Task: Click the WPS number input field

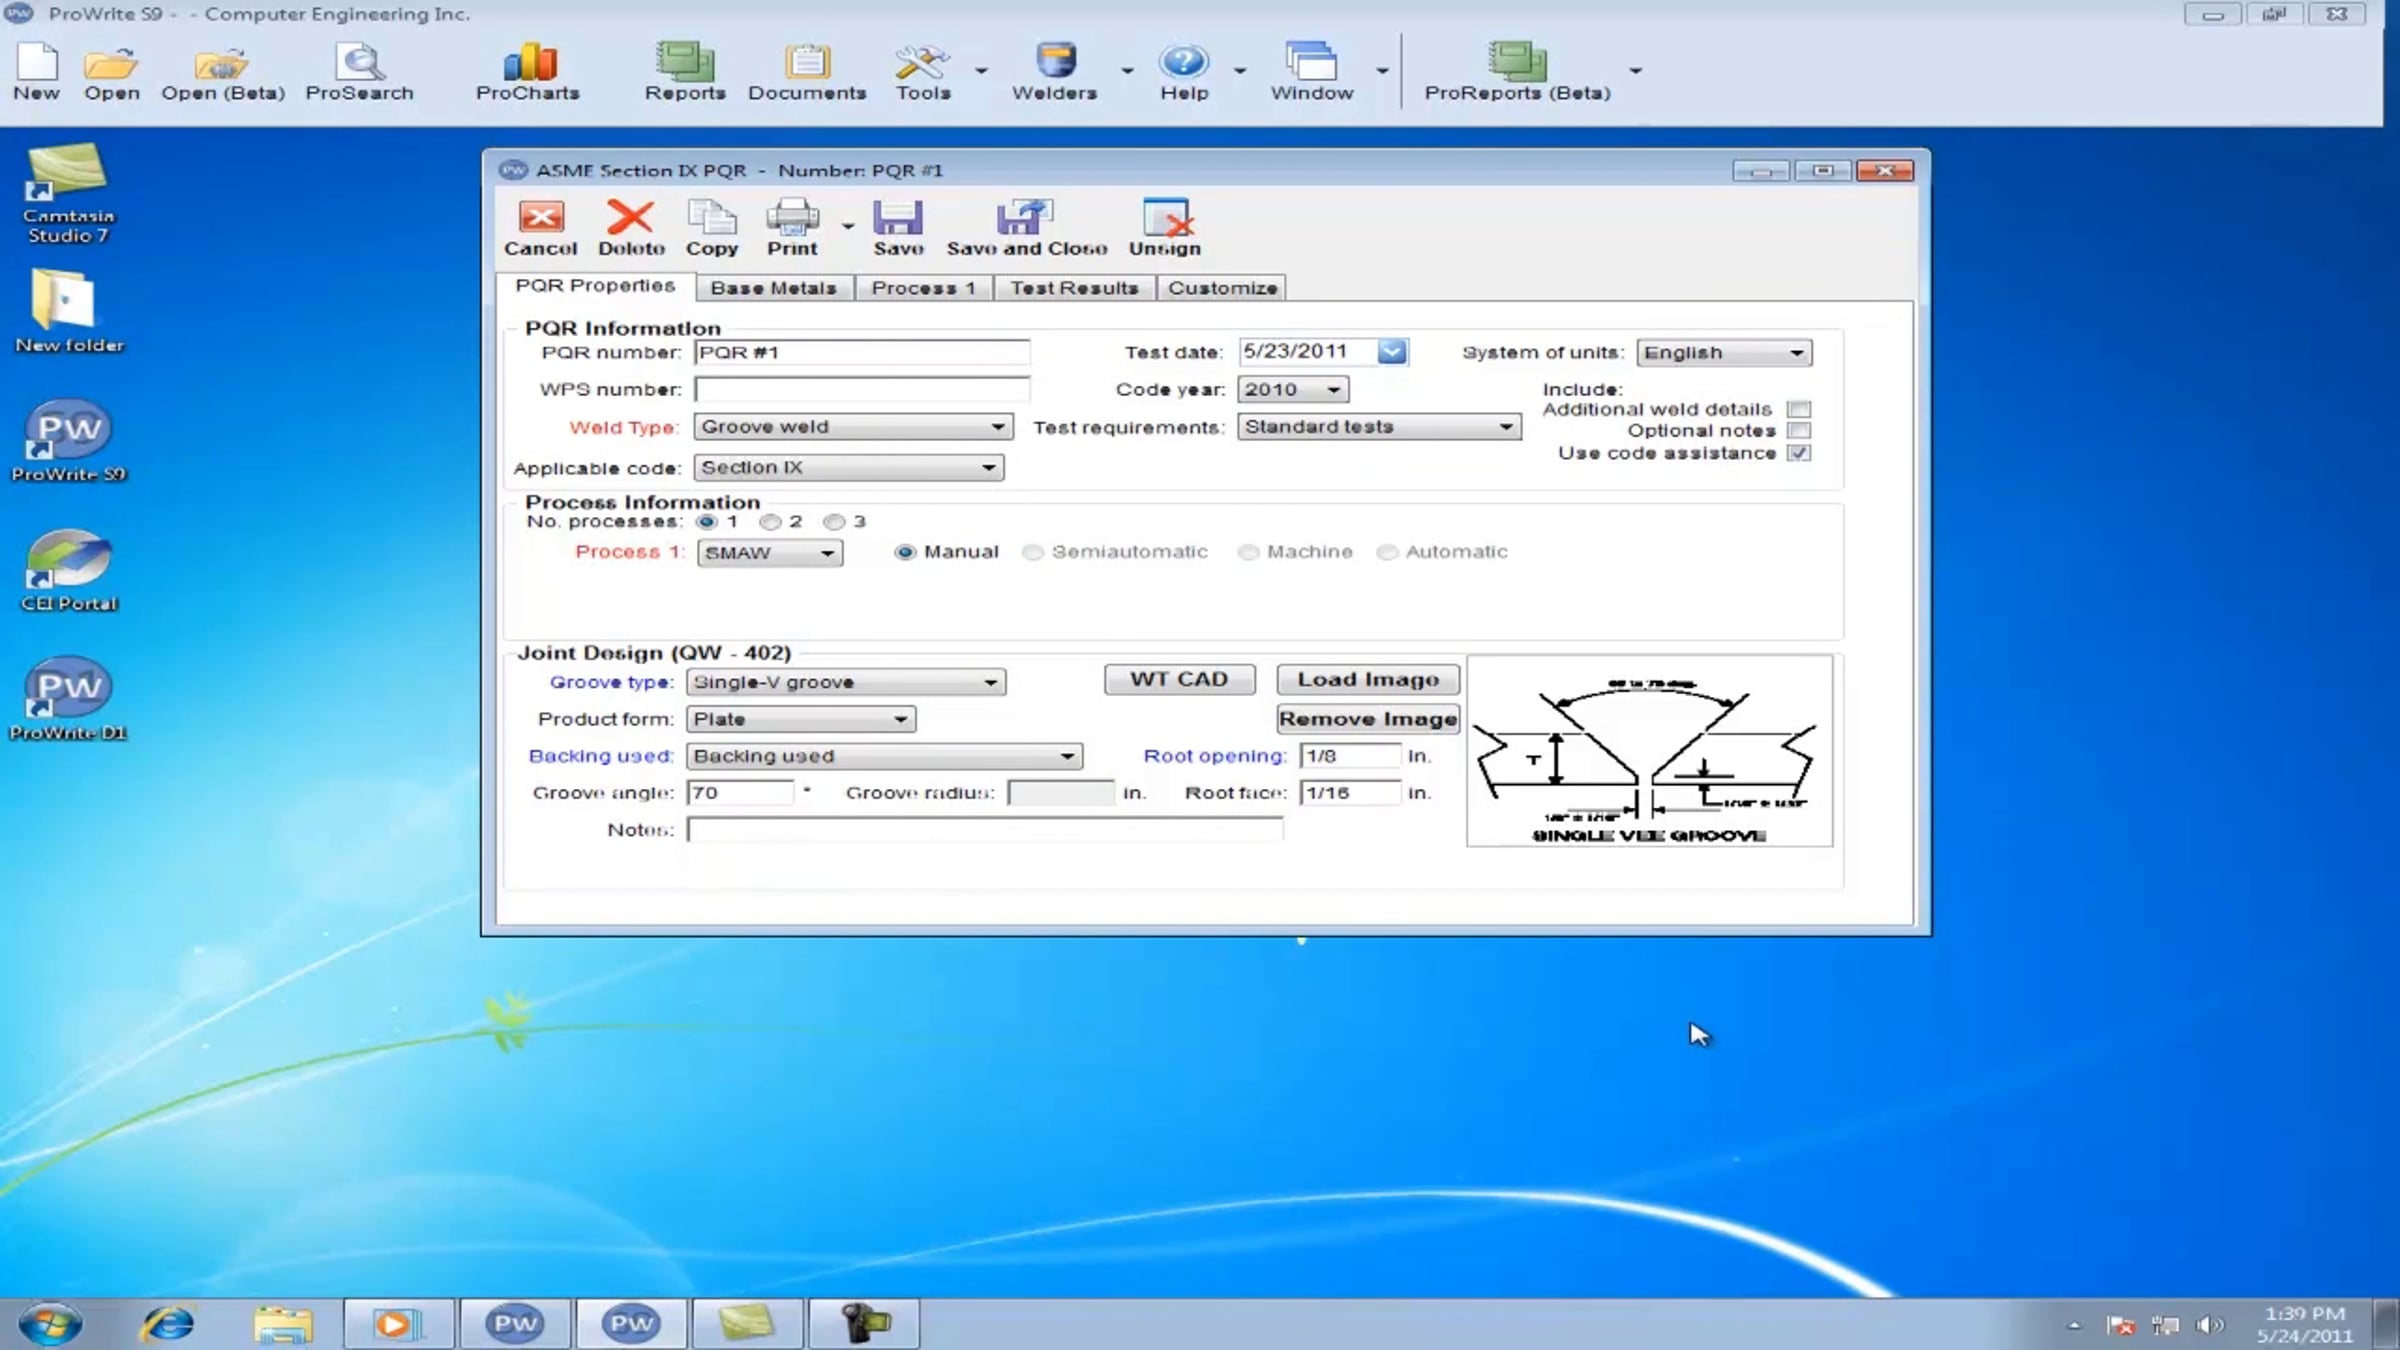Action: pos(862,389)
